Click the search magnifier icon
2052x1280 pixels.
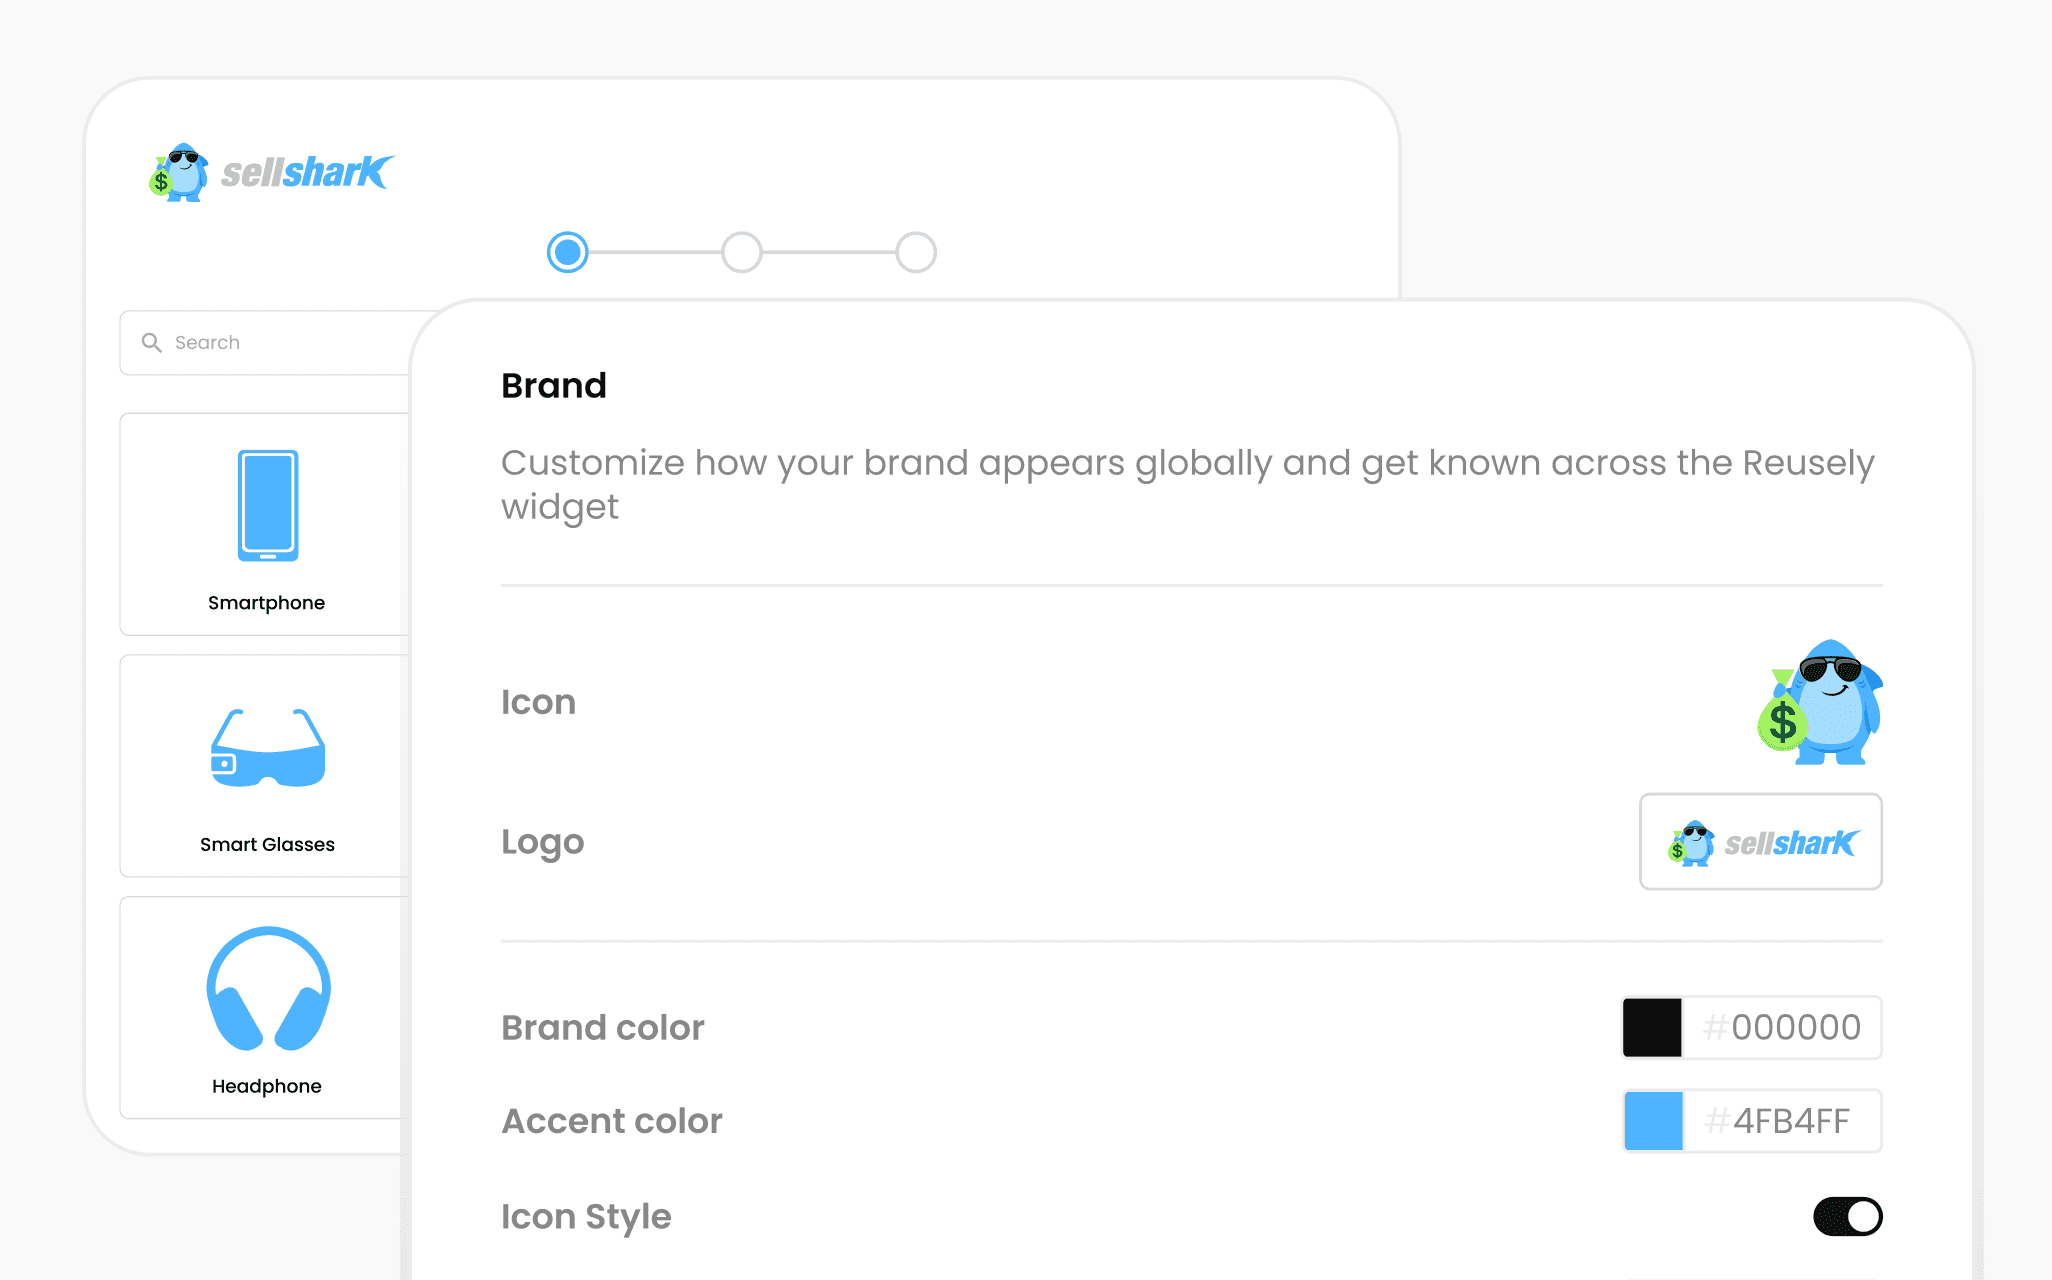click(x=151, y=343)
